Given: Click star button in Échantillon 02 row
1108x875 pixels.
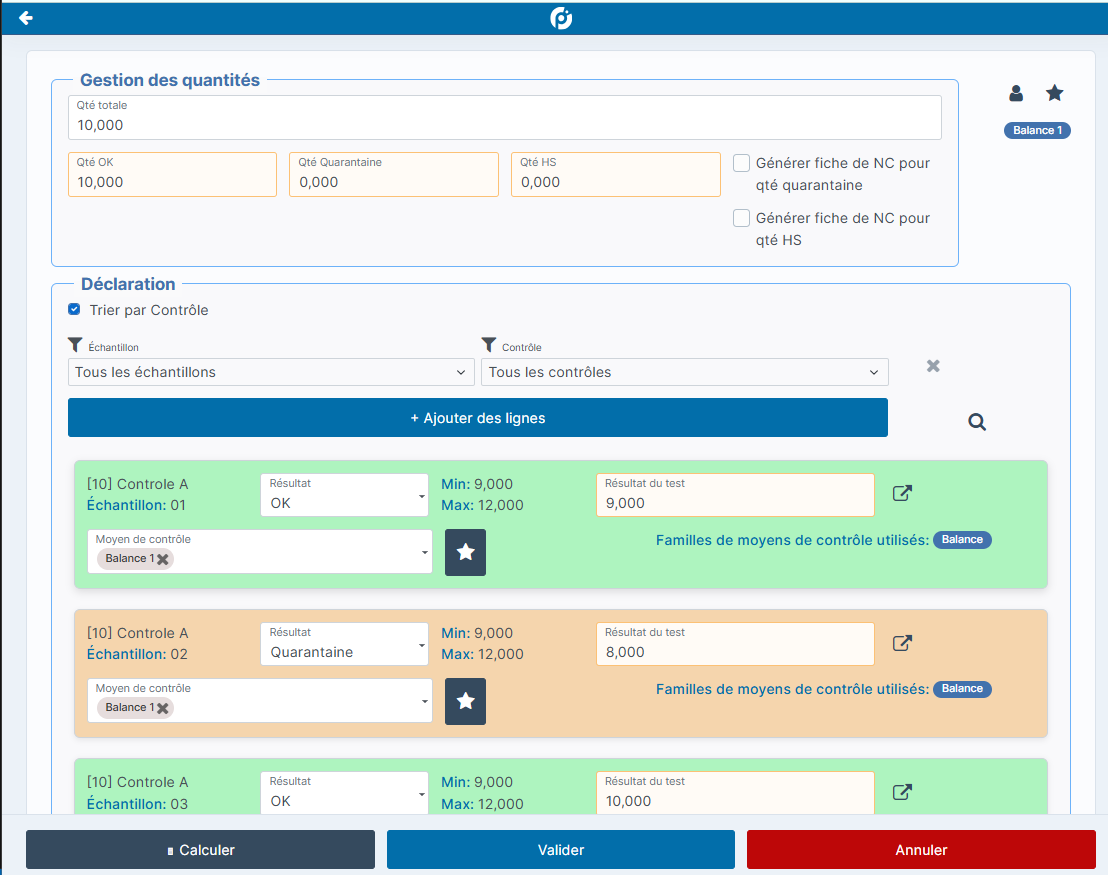Looking at the screenshot, I should (x=465, y=701).
